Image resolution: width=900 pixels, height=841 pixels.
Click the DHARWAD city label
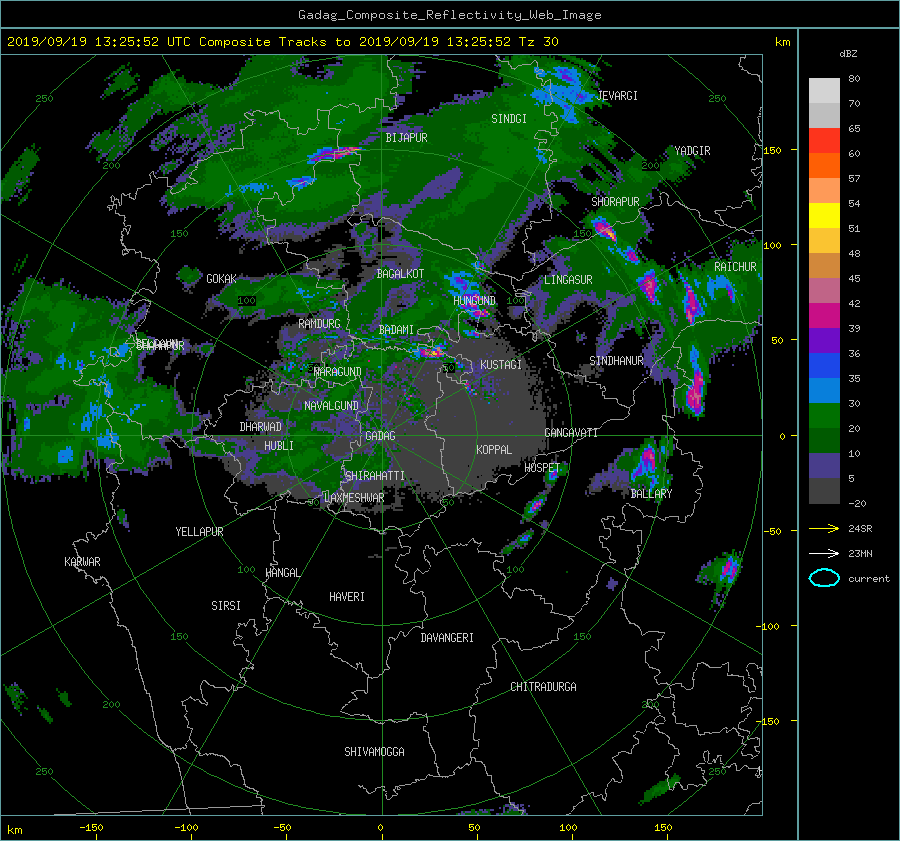[261, 427]
